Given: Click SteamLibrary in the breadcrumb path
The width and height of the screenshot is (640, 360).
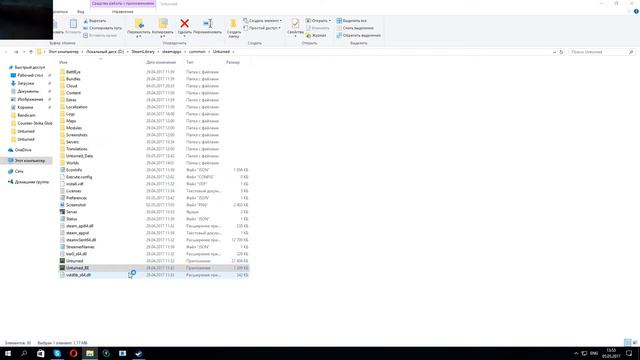Looking at the screenshot, I should point(143,52).
